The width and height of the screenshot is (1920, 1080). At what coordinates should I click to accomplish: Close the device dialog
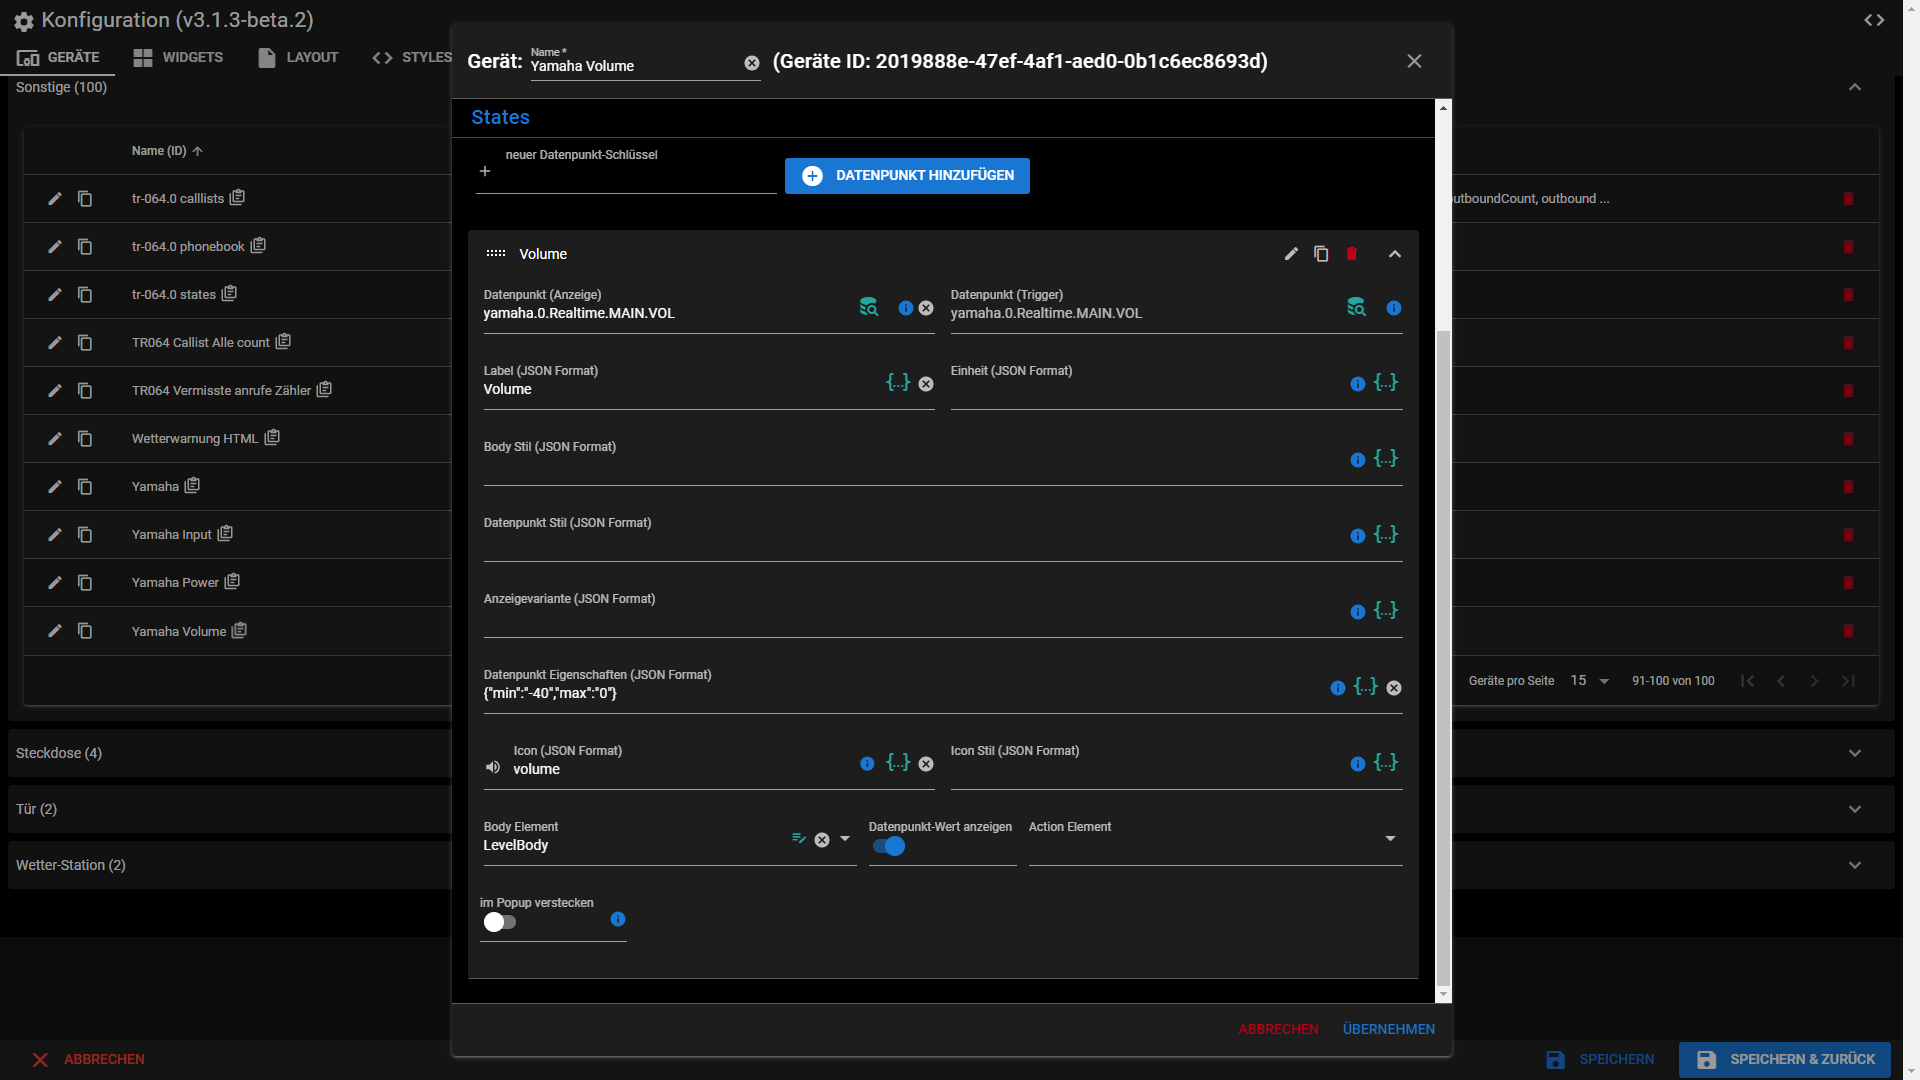[x=1414, y=61]
